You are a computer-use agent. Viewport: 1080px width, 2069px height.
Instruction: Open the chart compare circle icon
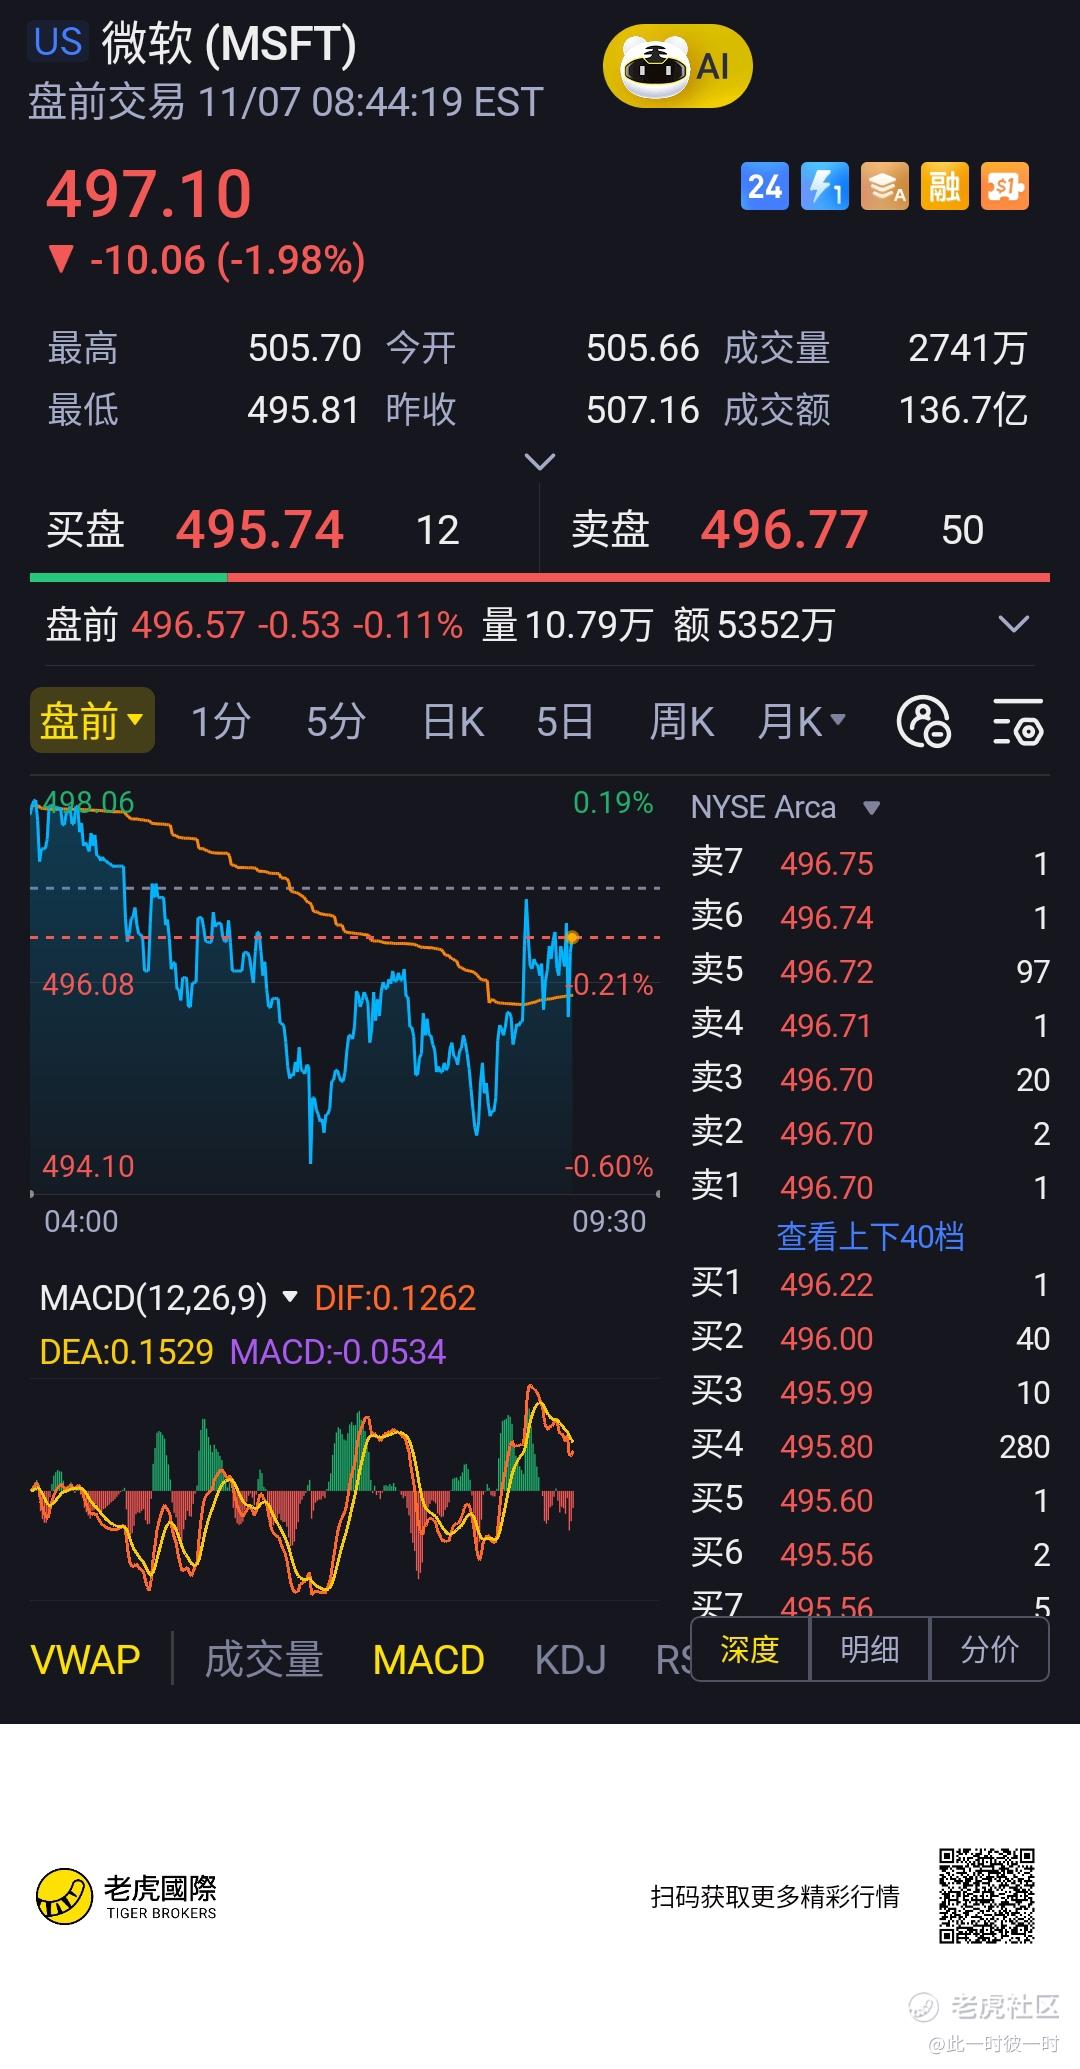click(924, 721)
